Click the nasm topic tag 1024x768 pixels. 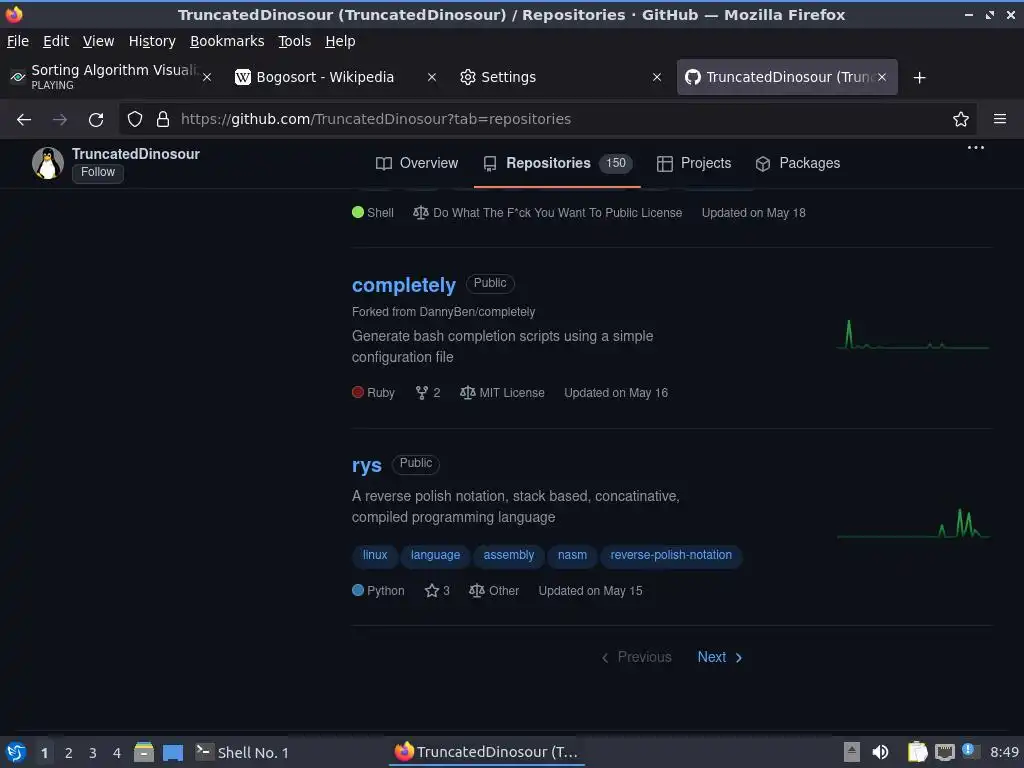tap(572, 555)
